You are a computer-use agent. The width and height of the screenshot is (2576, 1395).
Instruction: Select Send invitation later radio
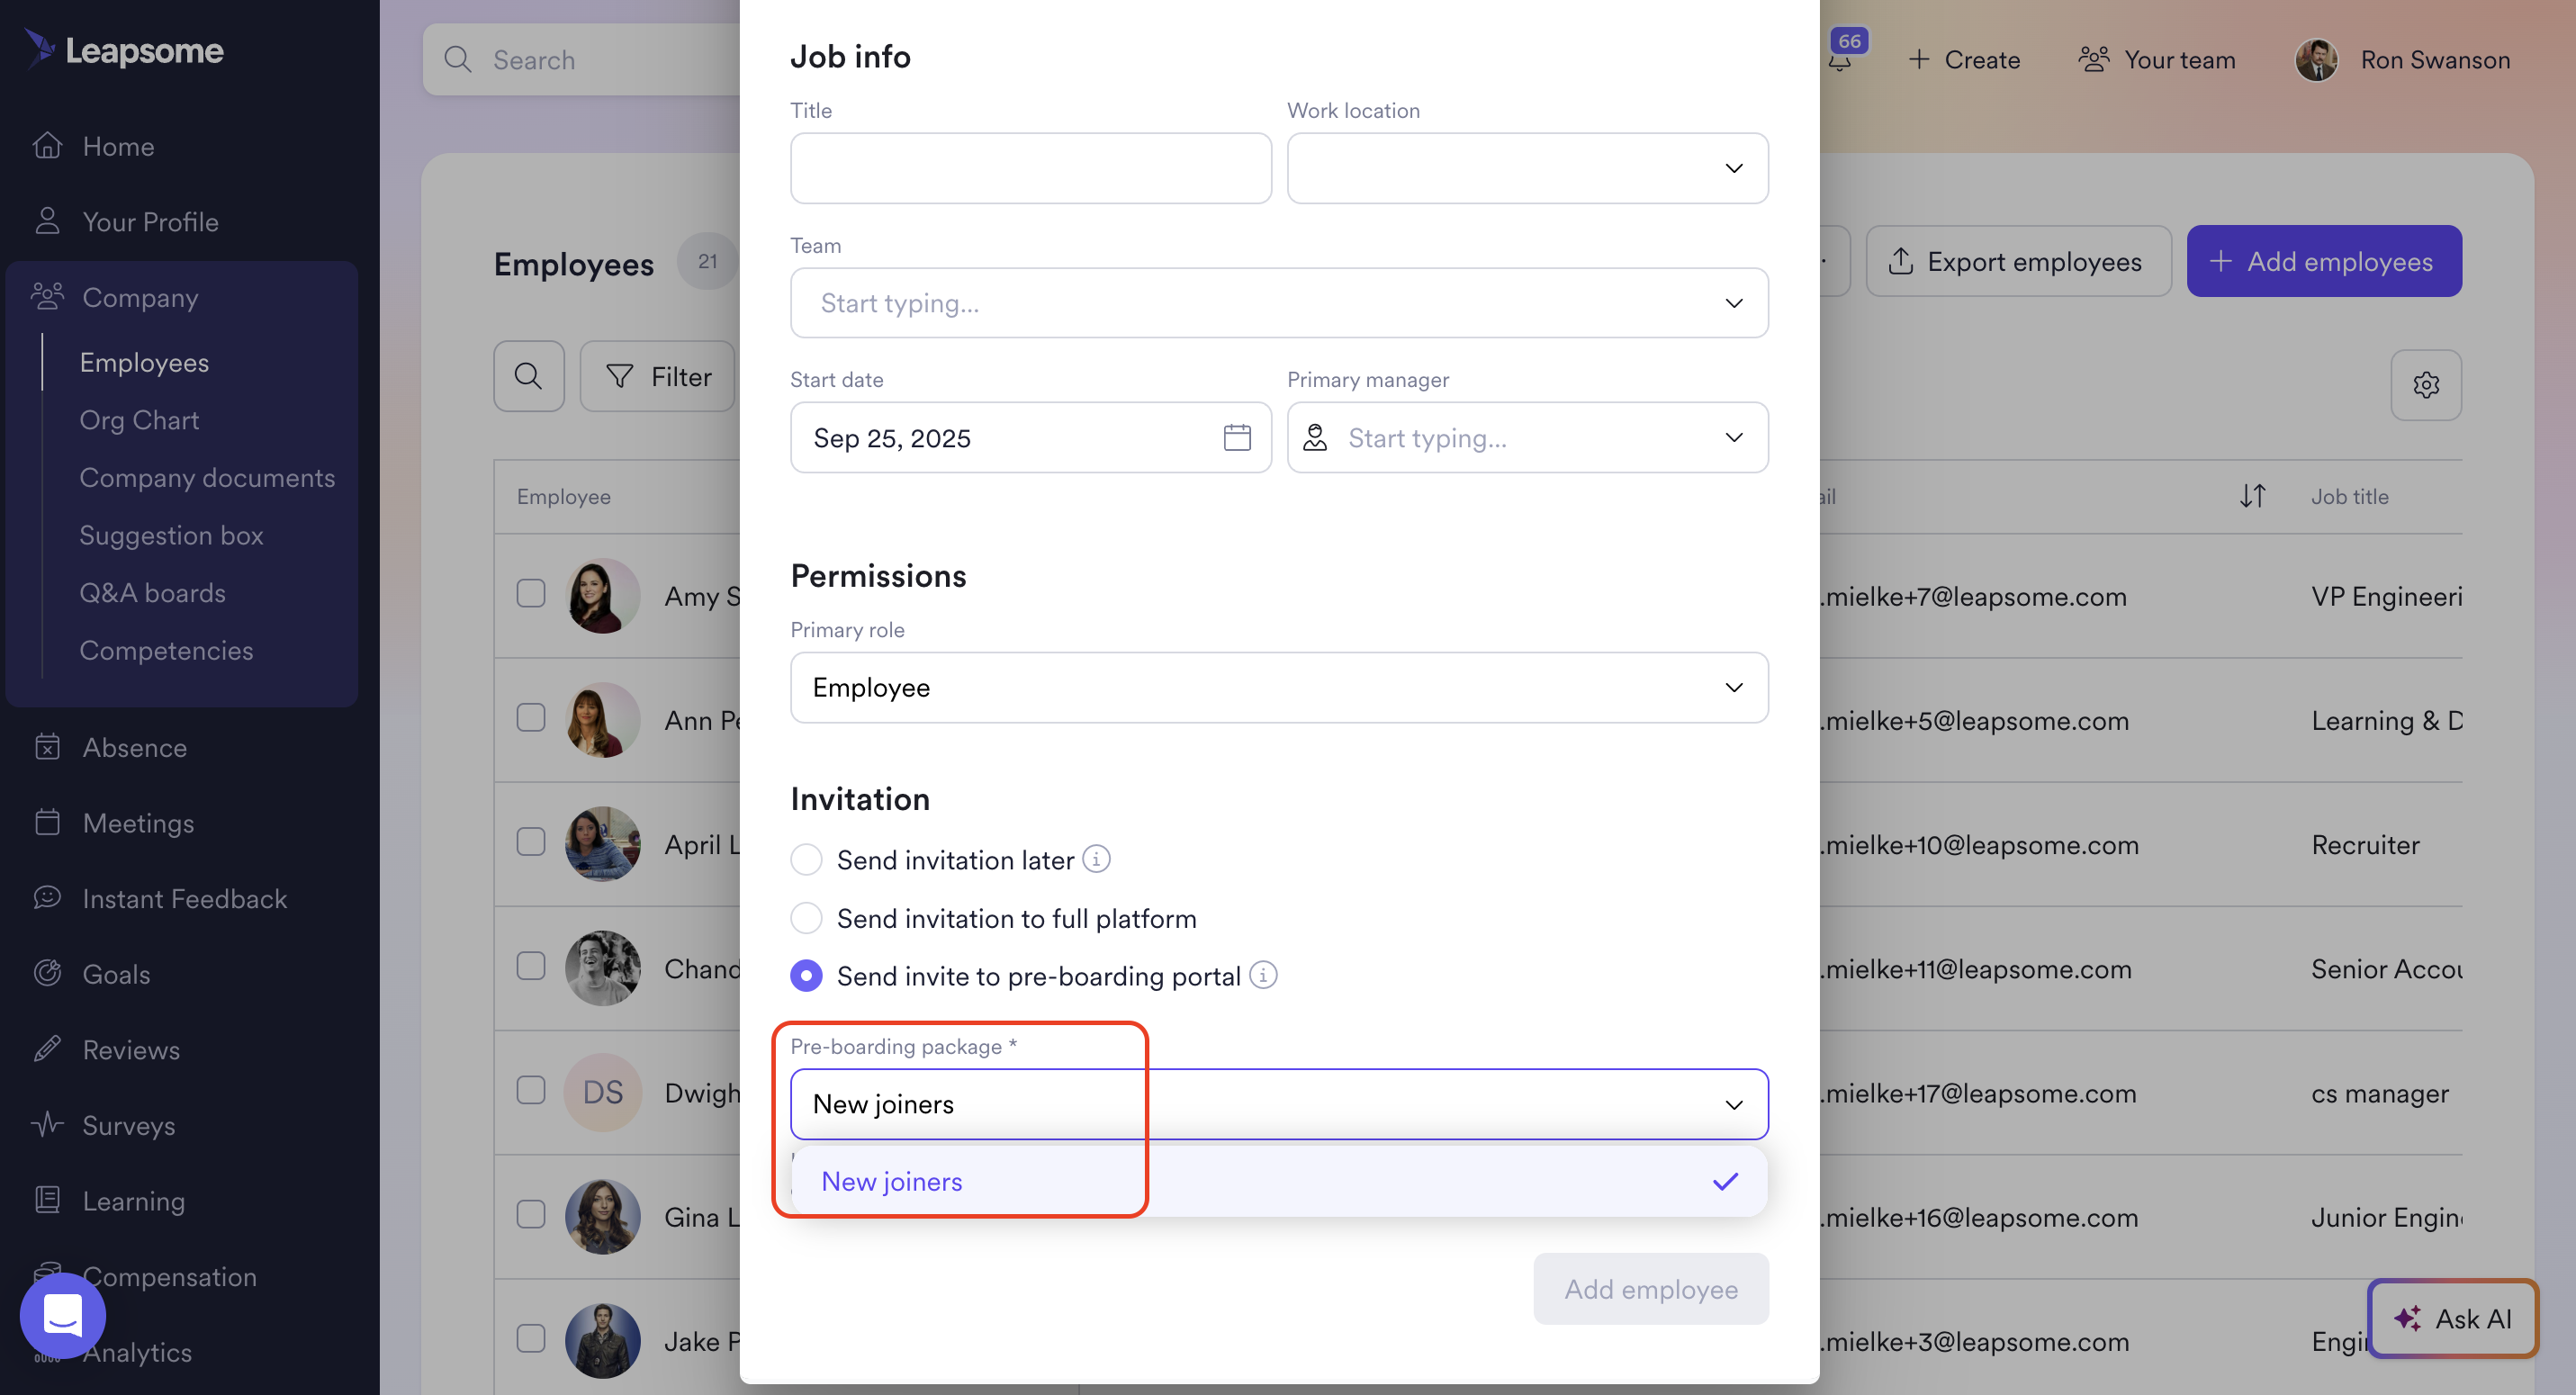pos(806,860)
